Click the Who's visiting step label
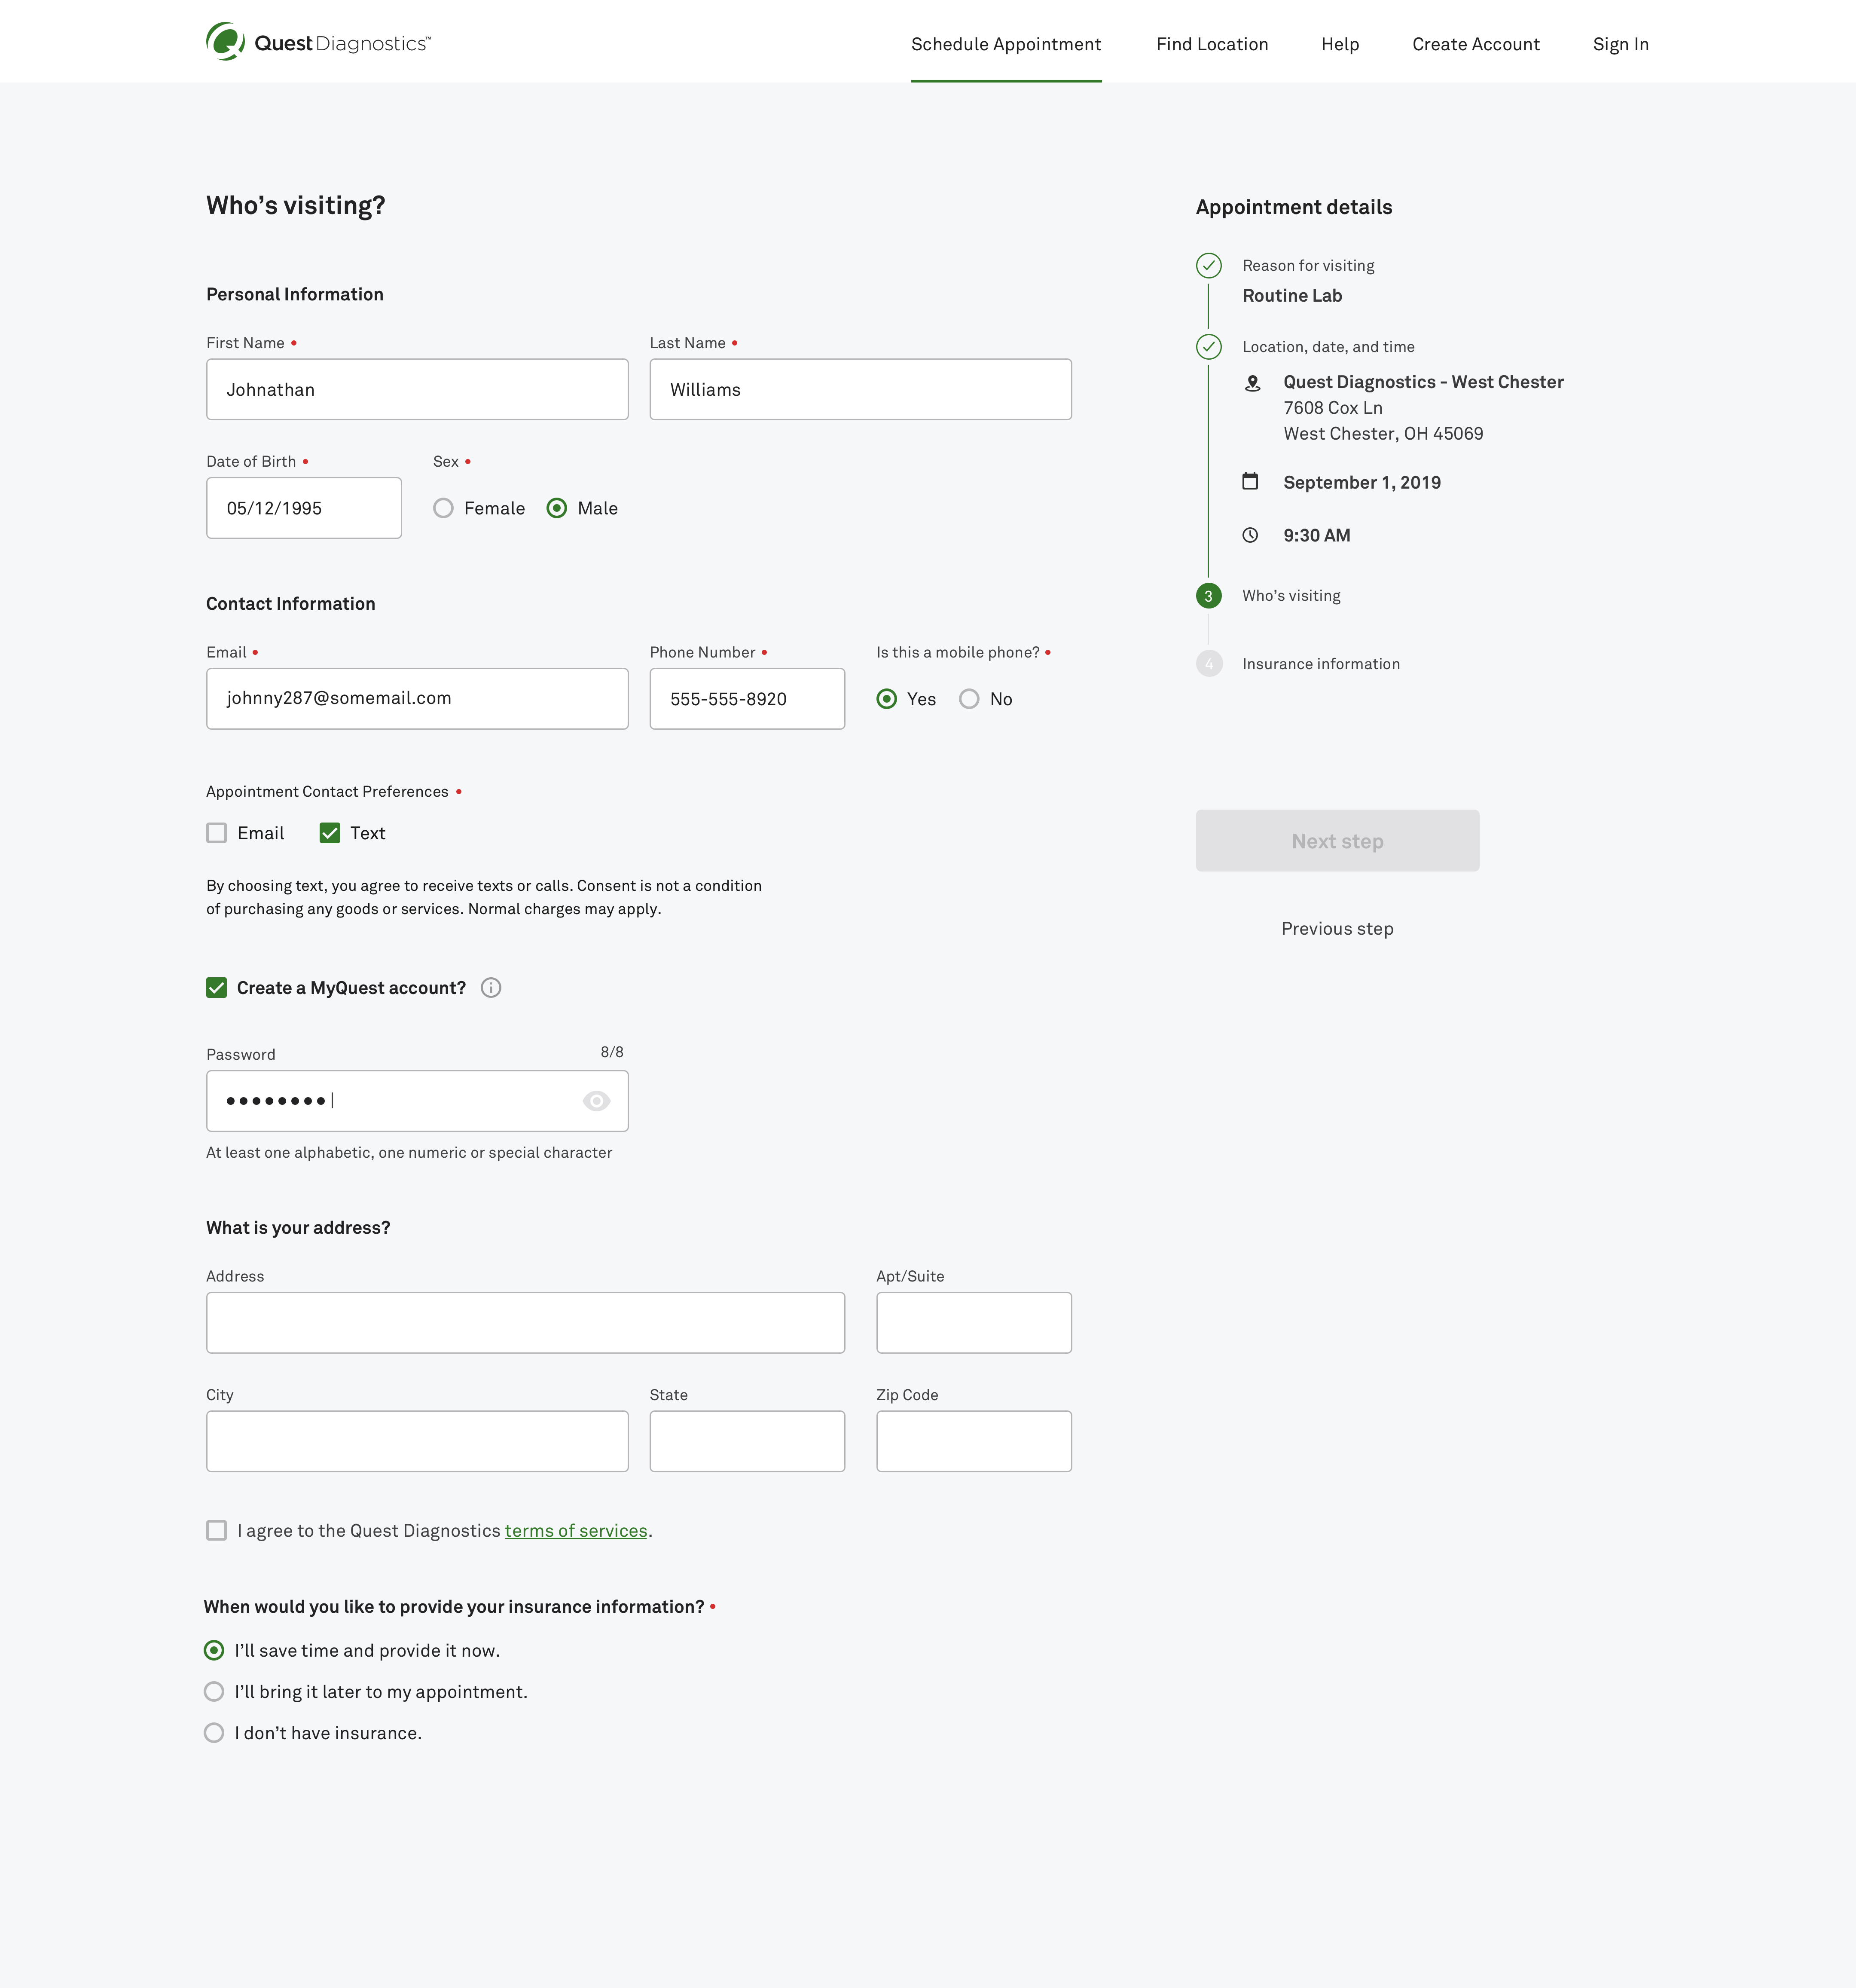Viewport: 1856px width, 1988px height. pyautogui.click(x=1291, y=596)
